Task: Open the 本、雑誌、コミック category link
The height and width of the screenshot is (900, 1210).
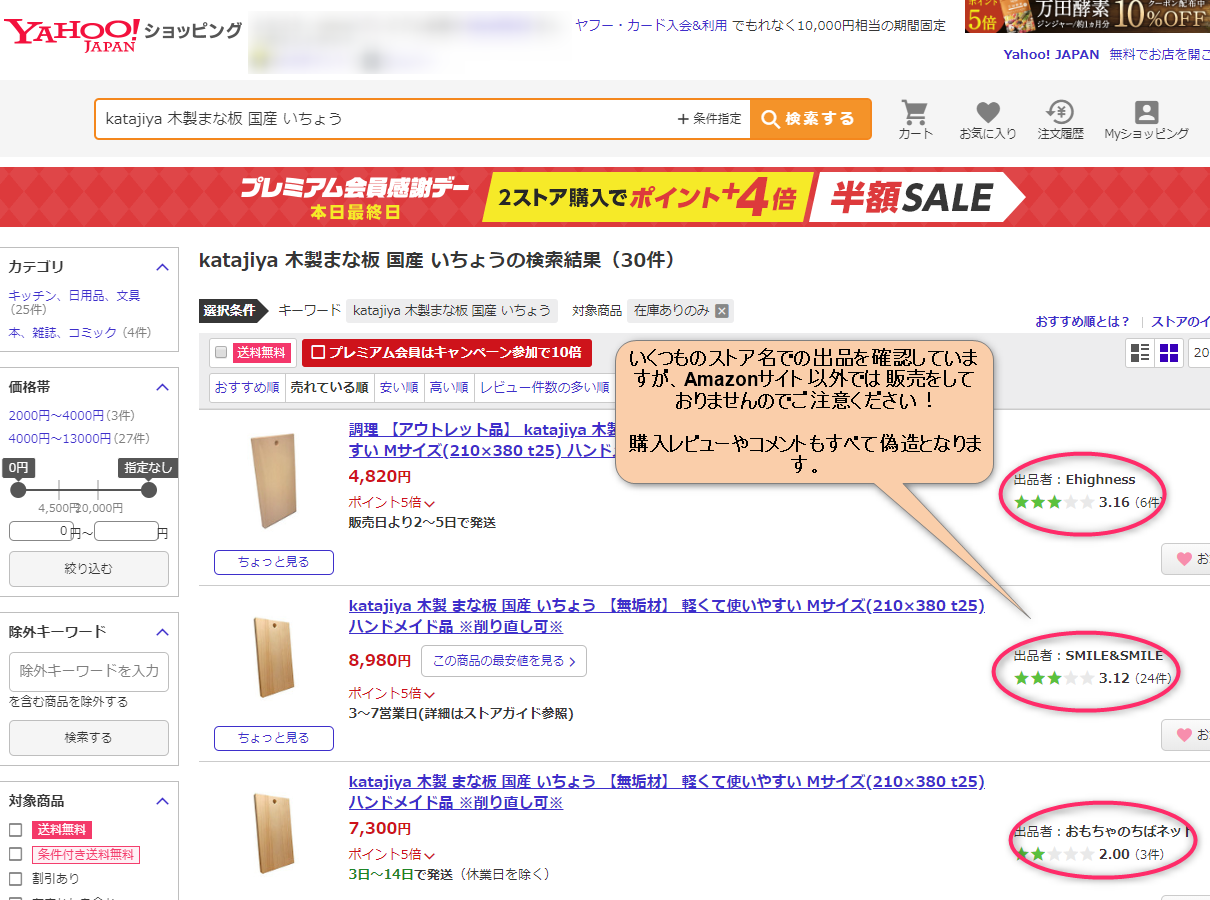Action: (63, 332)
